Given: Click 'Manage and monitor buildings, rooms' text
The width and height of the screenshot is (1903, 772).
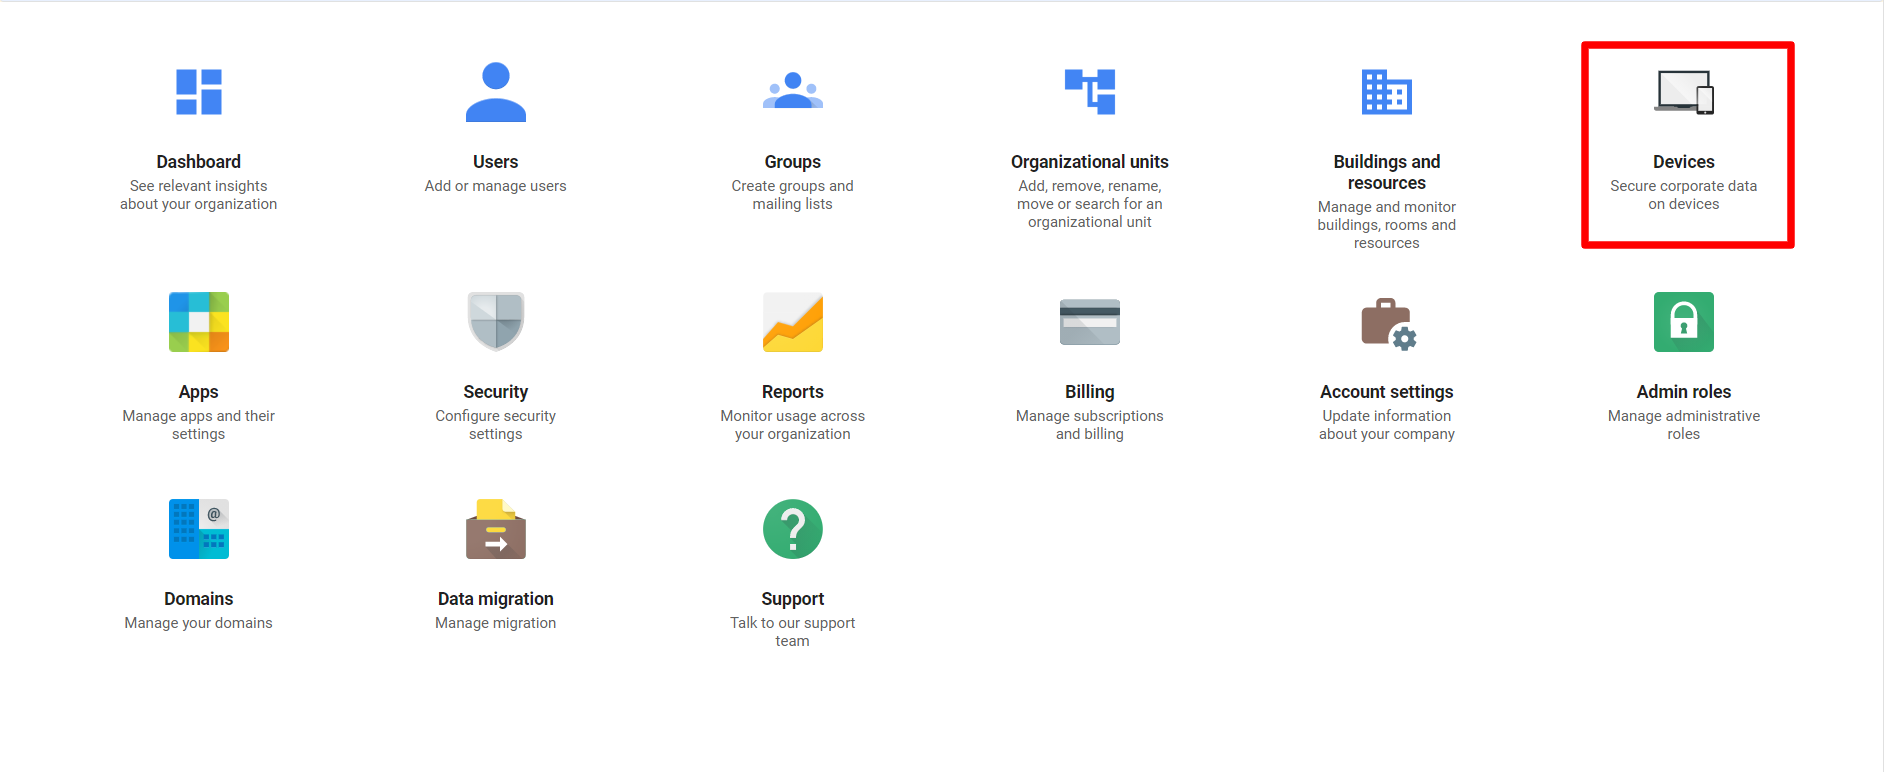Looking at the screenshot, I should 1387,225.
